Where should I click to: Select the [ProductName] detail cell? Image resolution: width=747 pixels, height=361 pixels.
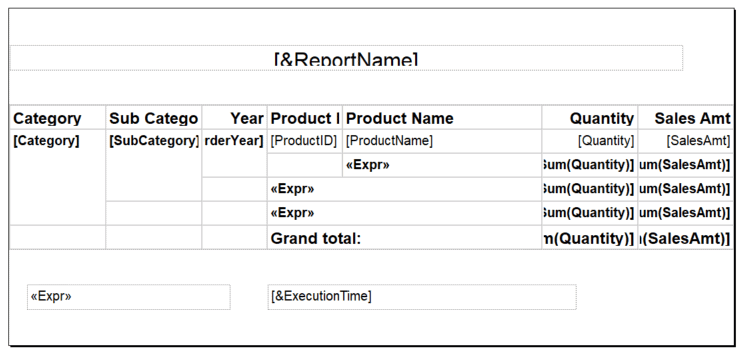[442, 141]
